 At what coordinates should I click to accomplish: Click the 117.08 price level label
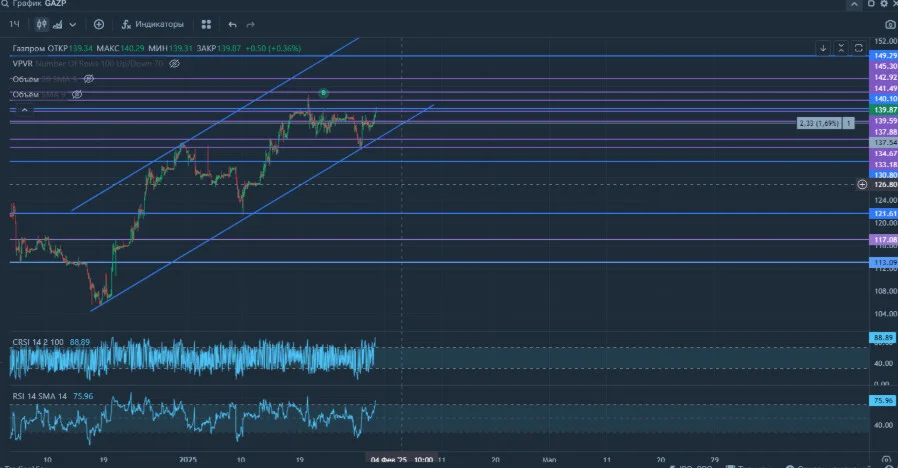click(x=884, y=239)
